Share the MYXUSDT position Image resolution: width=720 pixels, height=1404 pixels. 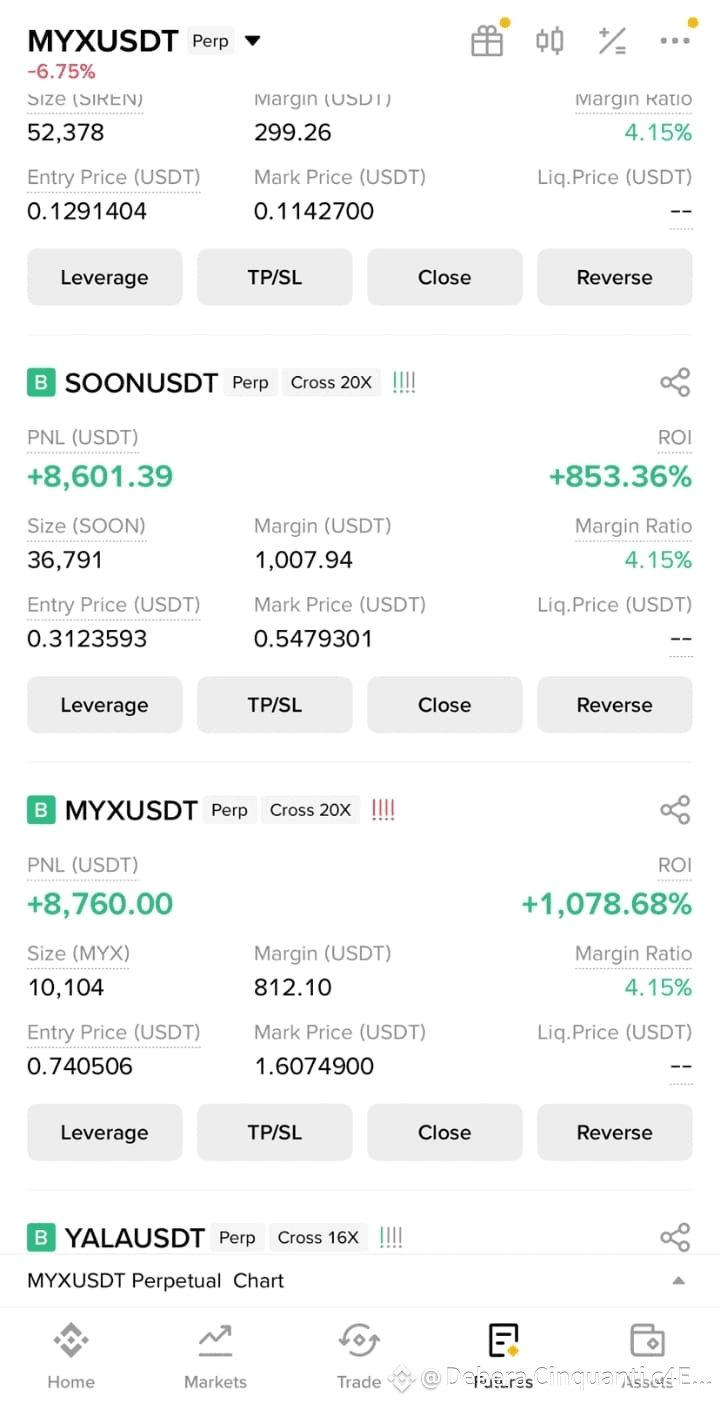(675, 810)
